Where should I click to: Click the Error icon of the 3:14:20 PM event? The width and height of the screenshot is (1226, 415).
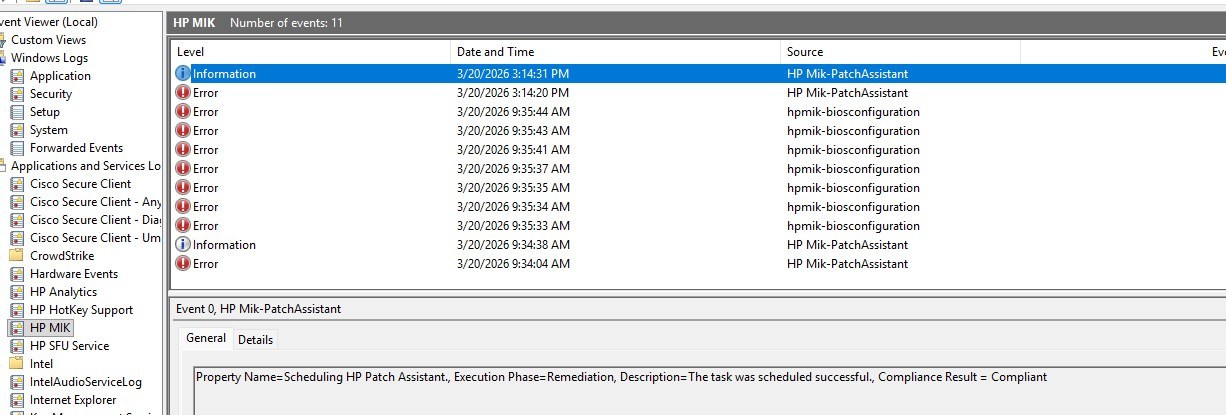[182, 93]
